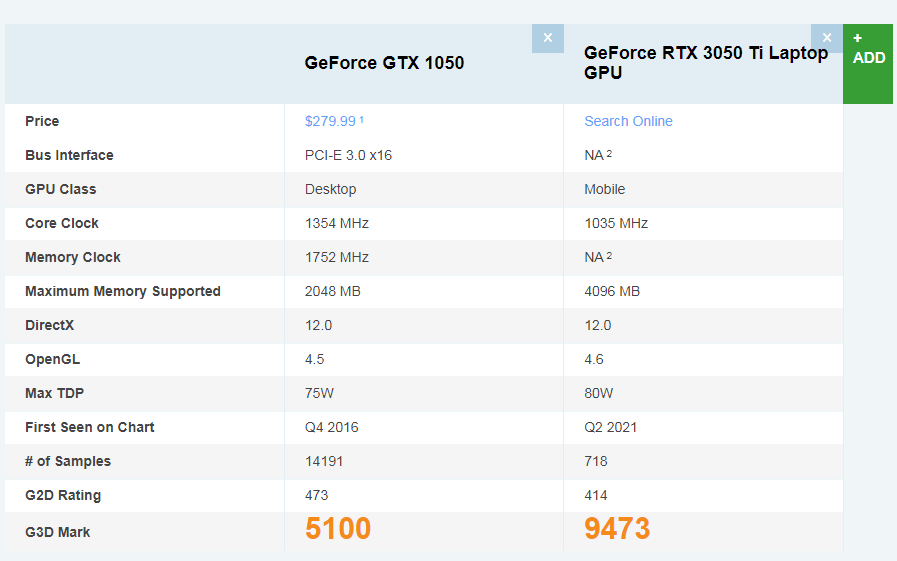Click the Q4 2016 value

(332, 427)
